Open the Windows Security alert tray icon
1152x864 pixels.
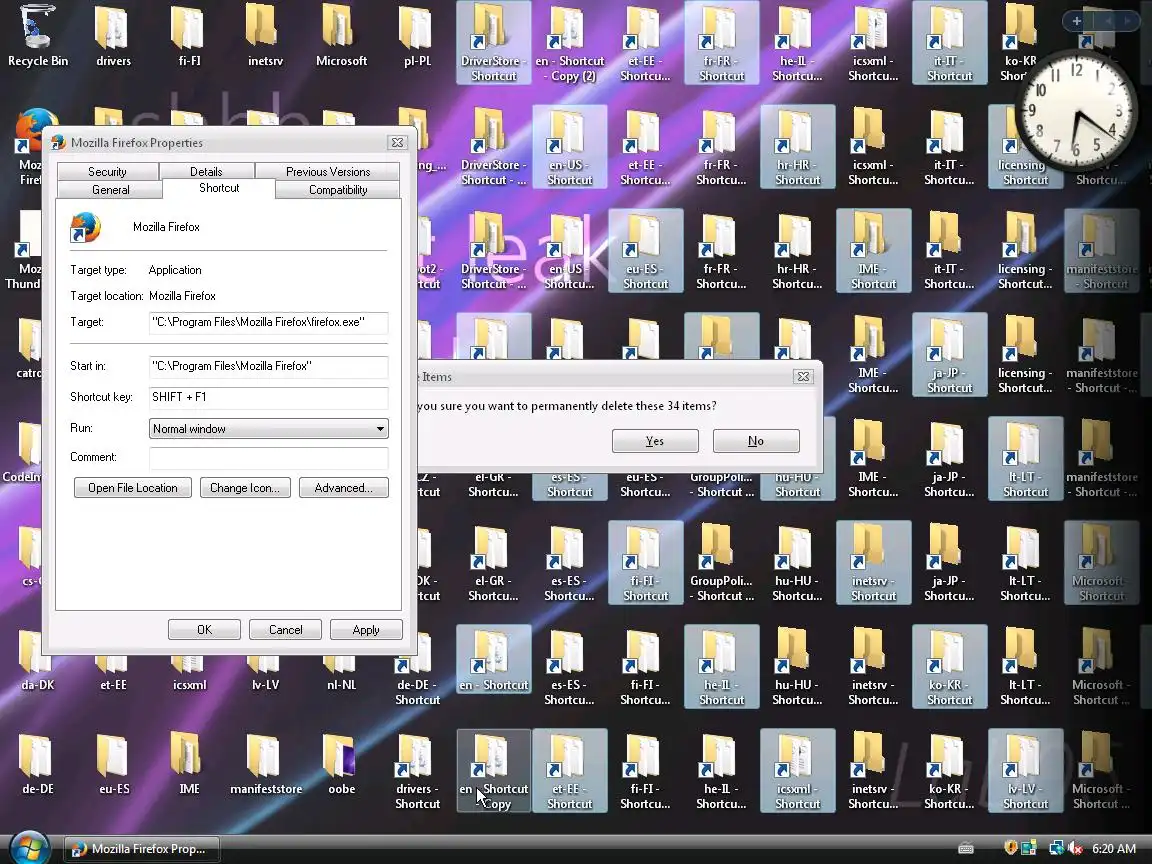(1010, 848)
